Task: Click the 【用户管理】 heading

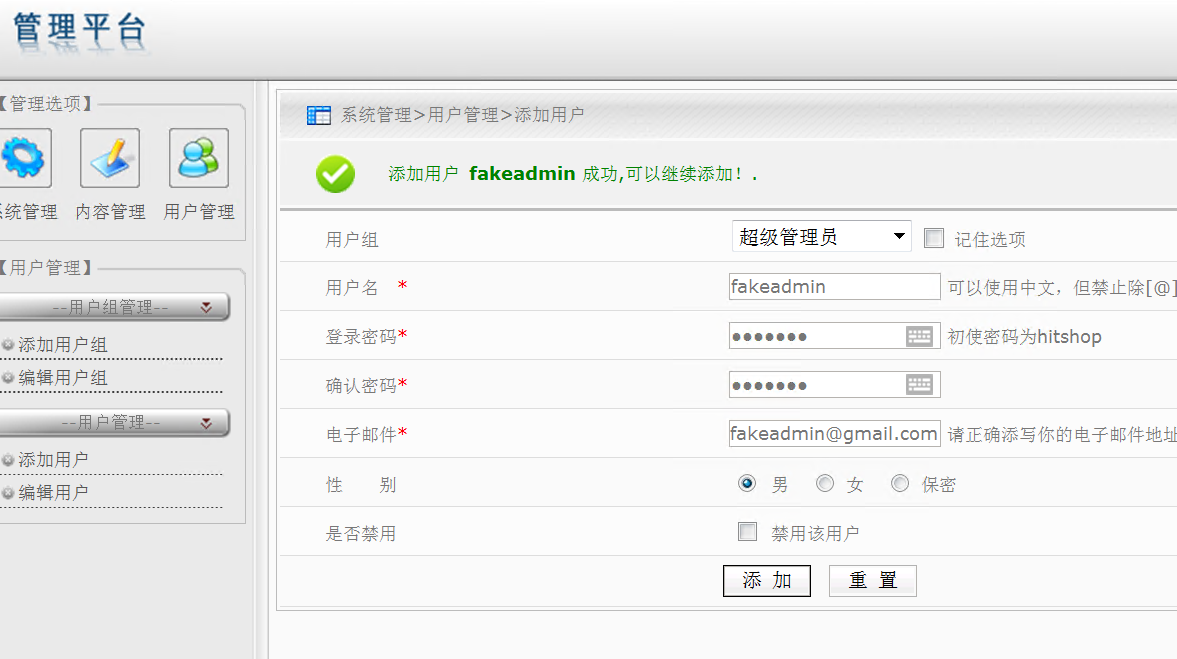Action: click(45, 268)
